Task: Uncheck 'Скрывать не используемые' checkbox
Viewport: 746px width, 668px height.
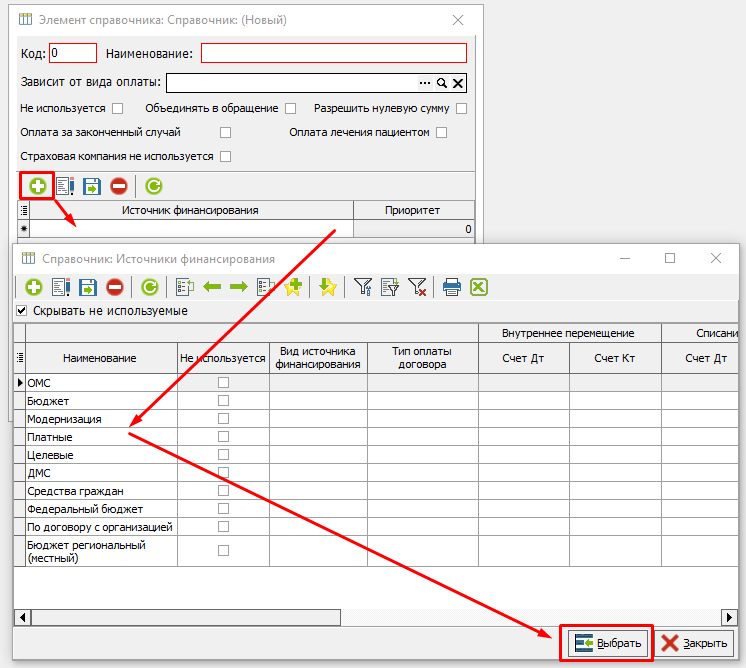Action: click(x=22, y=311)
